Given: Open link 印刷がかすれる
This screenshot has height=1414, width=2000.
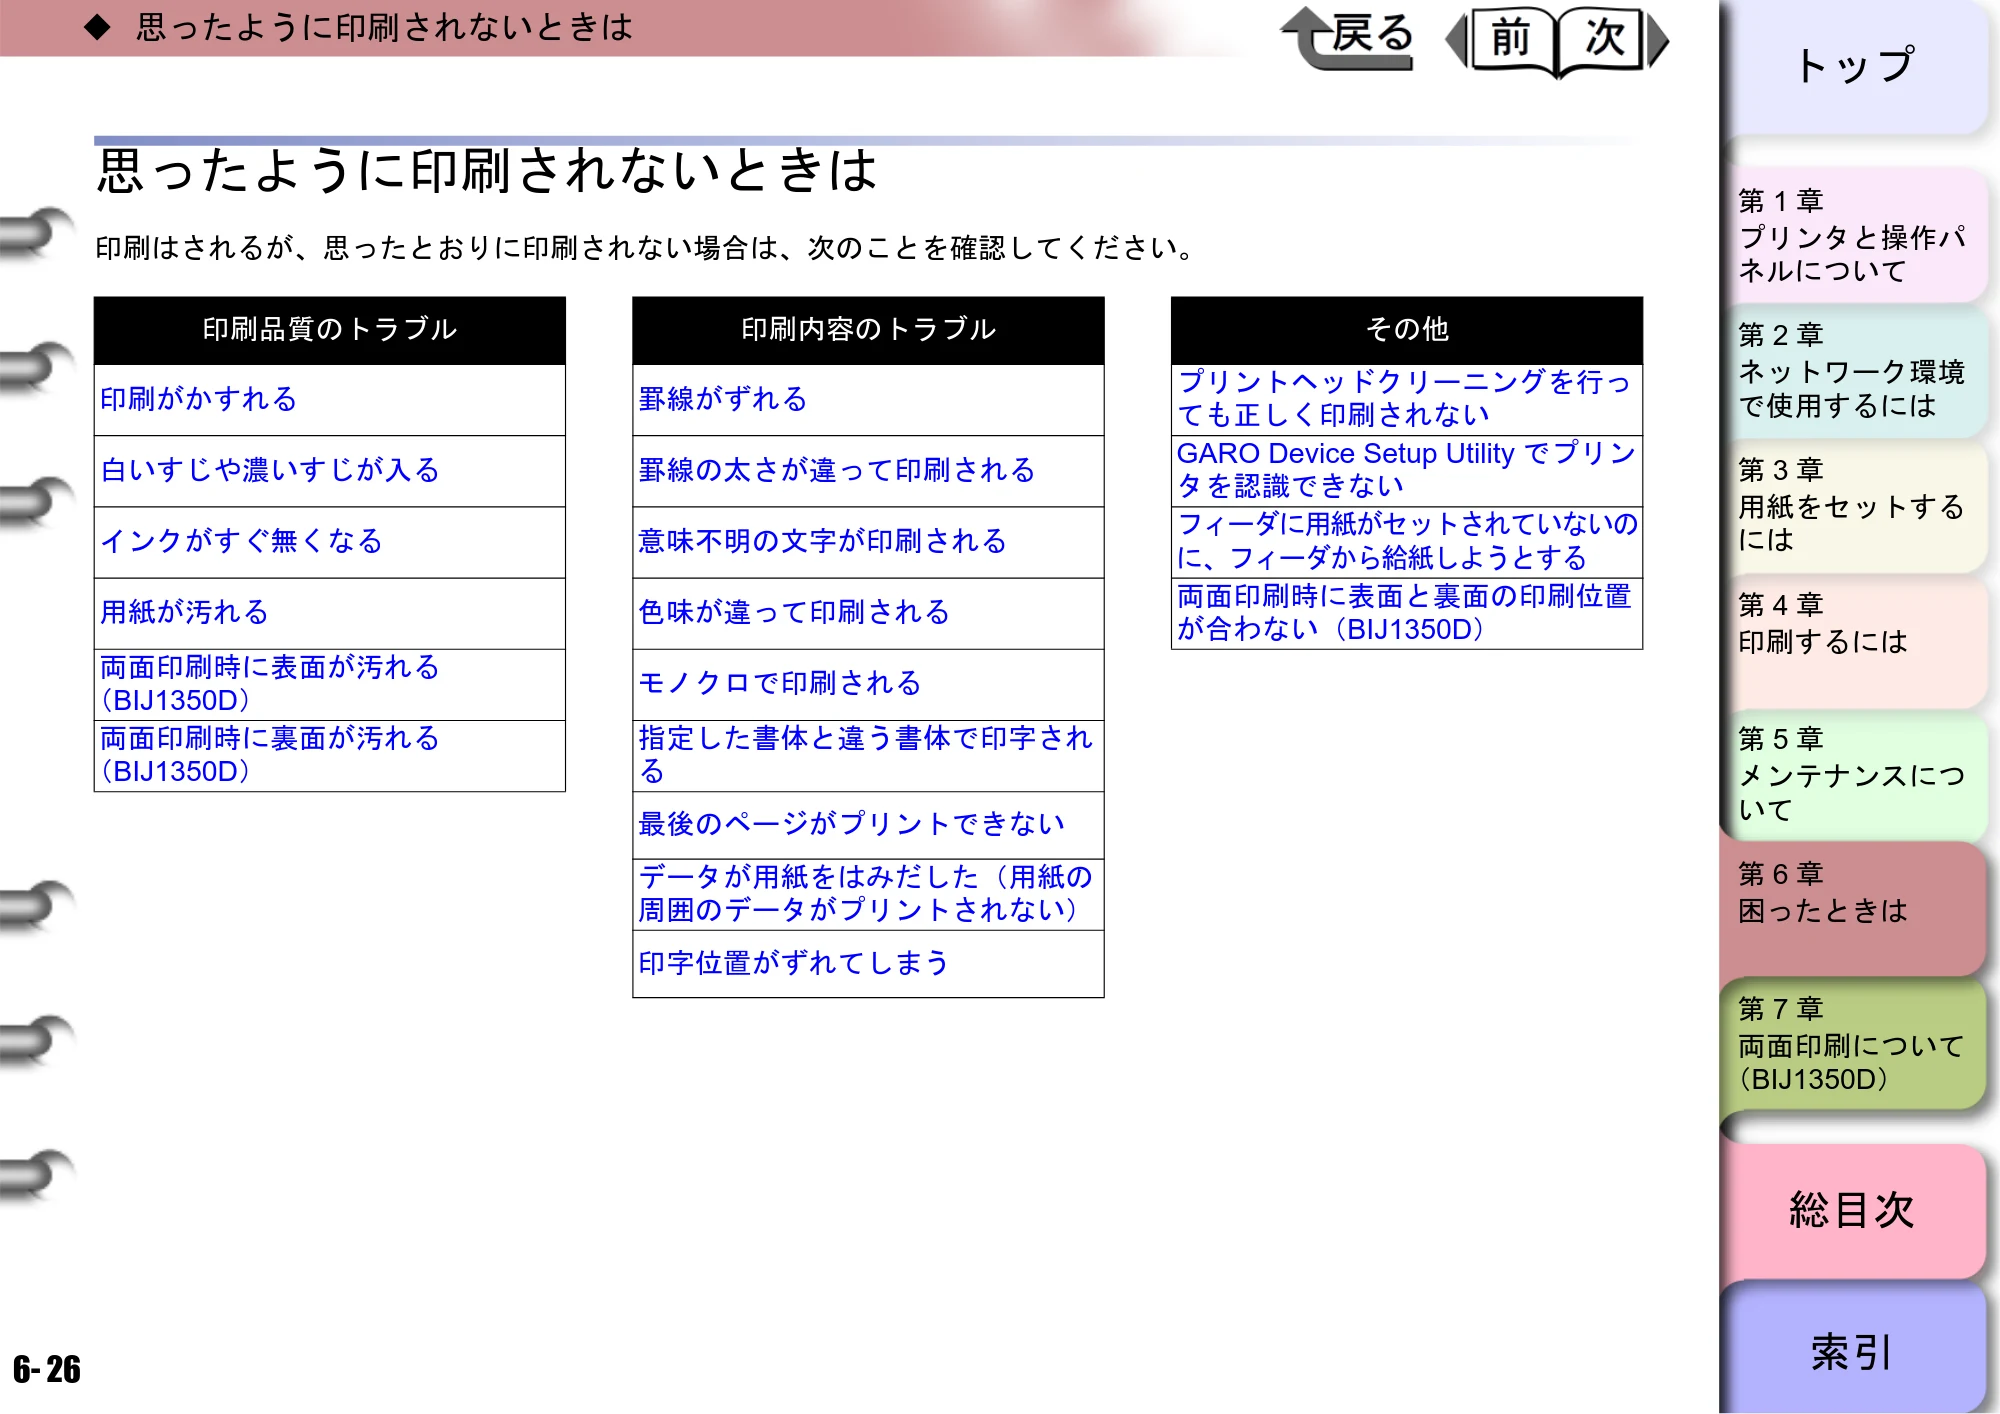Looking at the screenshot, I should [199, 399].
